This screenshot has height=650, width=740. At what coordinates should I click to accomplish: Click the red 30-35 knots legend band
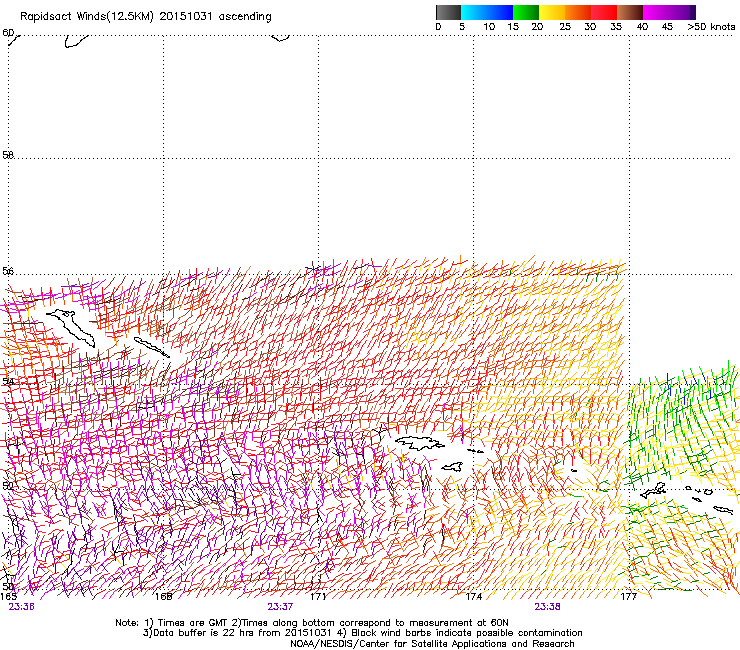click(604, 12)
